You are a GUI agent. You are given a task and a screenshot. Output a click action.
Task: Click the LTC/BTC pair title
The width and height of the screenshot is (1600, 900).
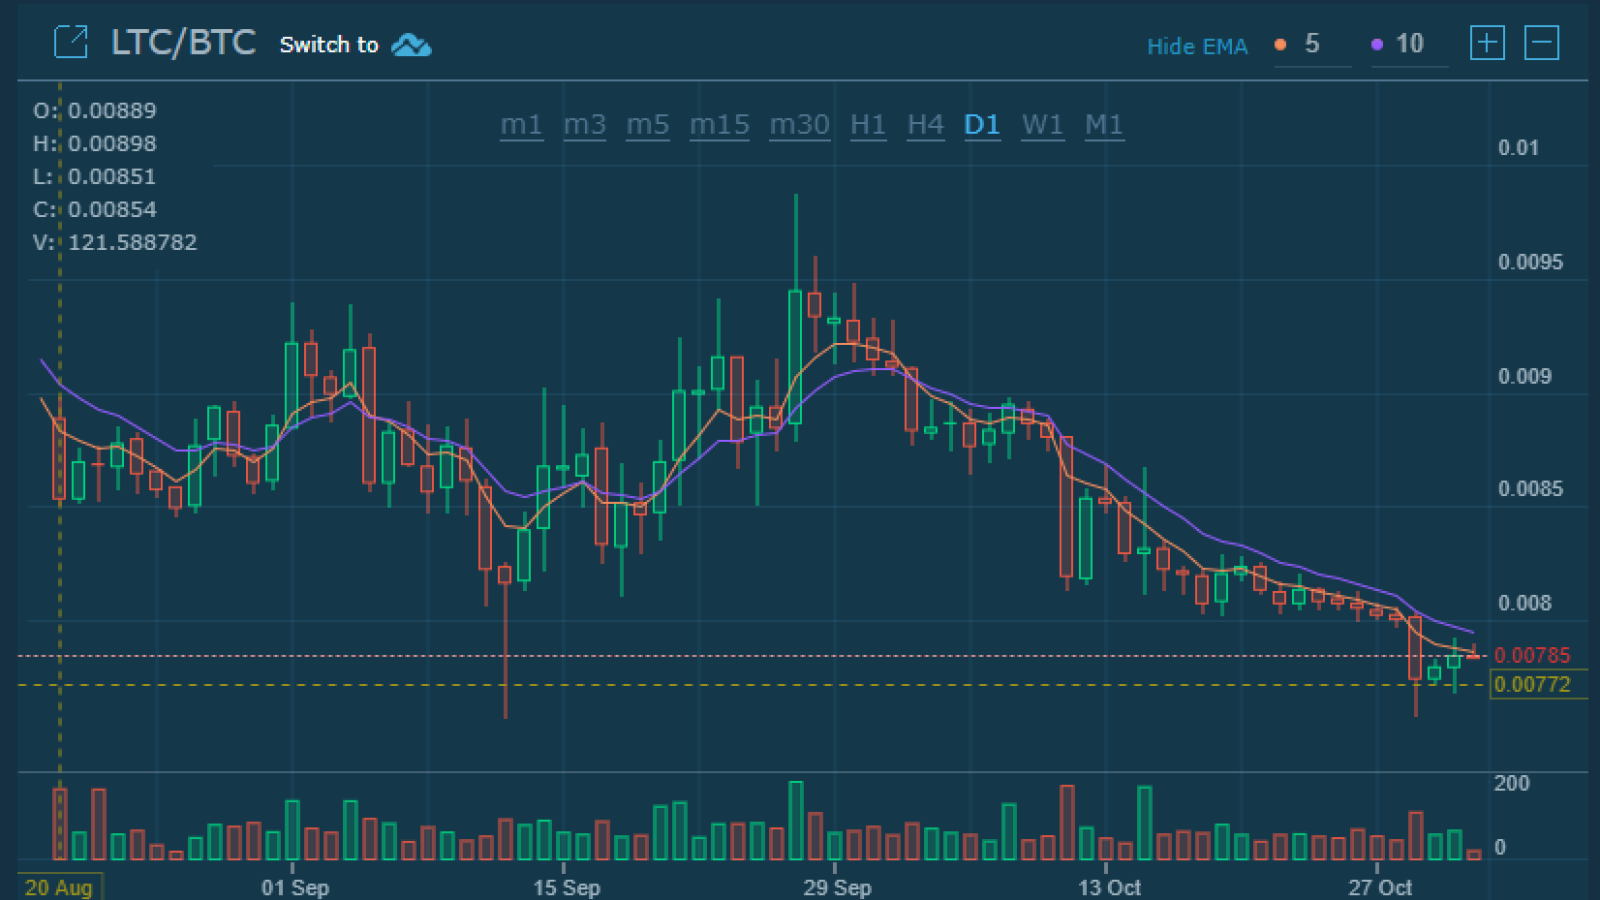[183, 43]
